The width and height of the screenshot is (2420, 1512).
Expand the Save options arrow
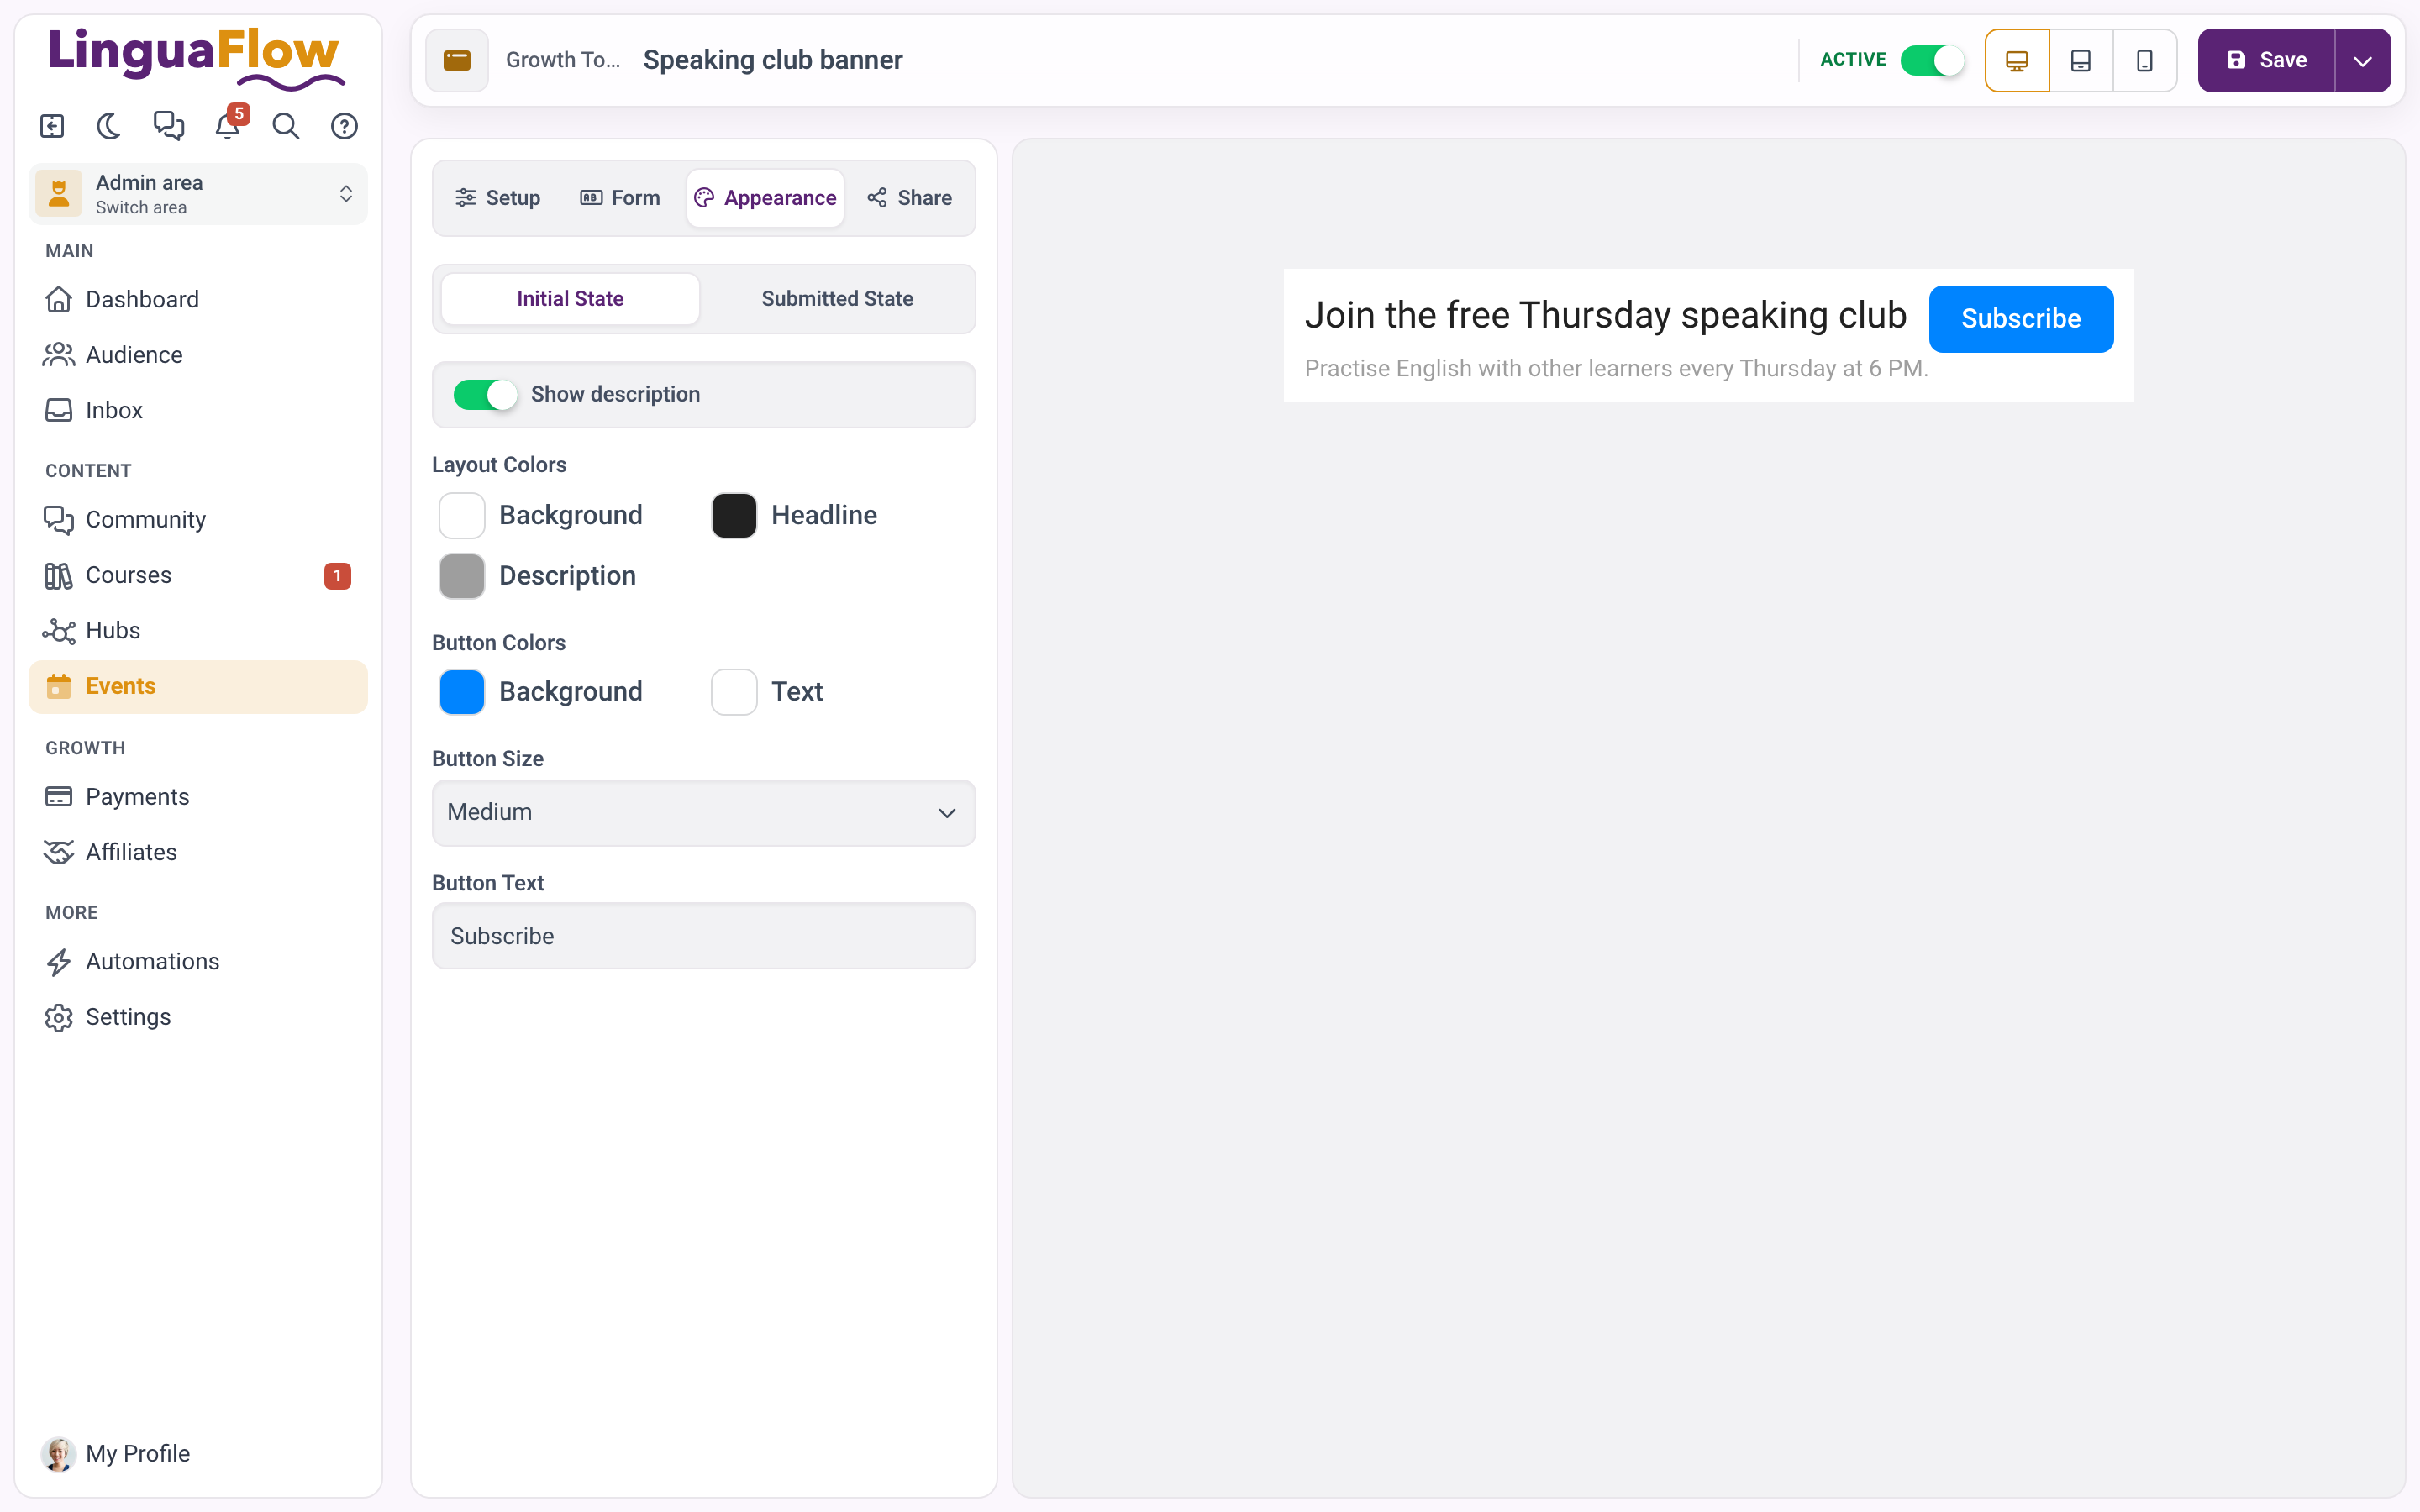[2362, 60]
